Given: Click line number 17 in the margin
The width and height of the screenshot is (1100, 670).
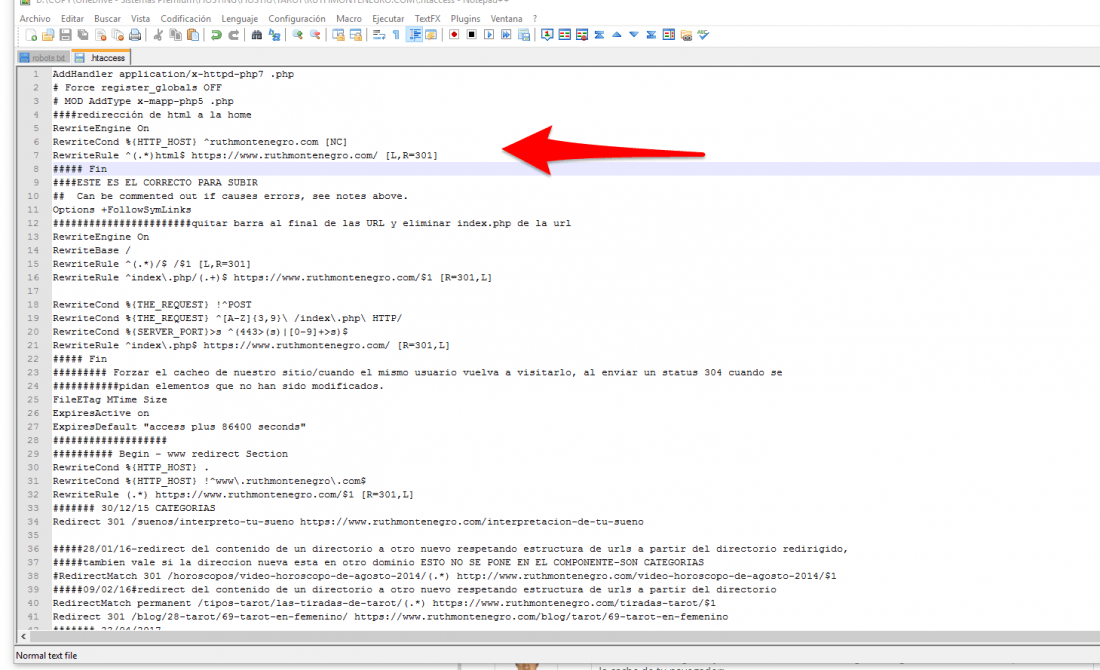Looking at the screenshot, I should (x=33, y=291).
